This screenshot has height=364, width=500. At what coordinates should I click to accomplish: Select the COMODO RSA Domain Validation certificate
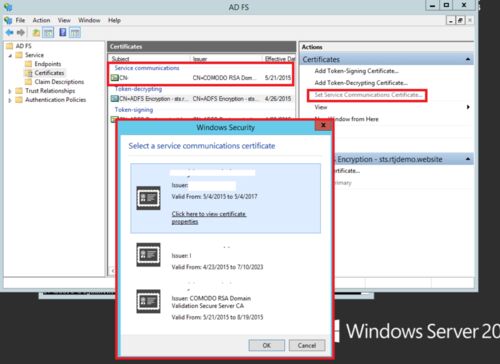coord(225,302)
